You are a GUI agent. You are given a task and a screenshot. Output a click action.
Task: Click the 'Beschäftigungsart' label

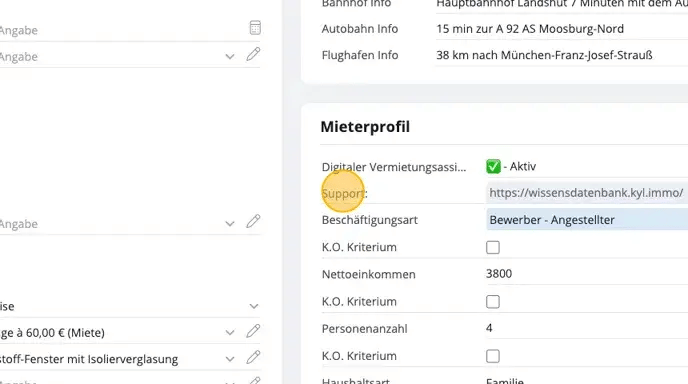click(369, 220)
